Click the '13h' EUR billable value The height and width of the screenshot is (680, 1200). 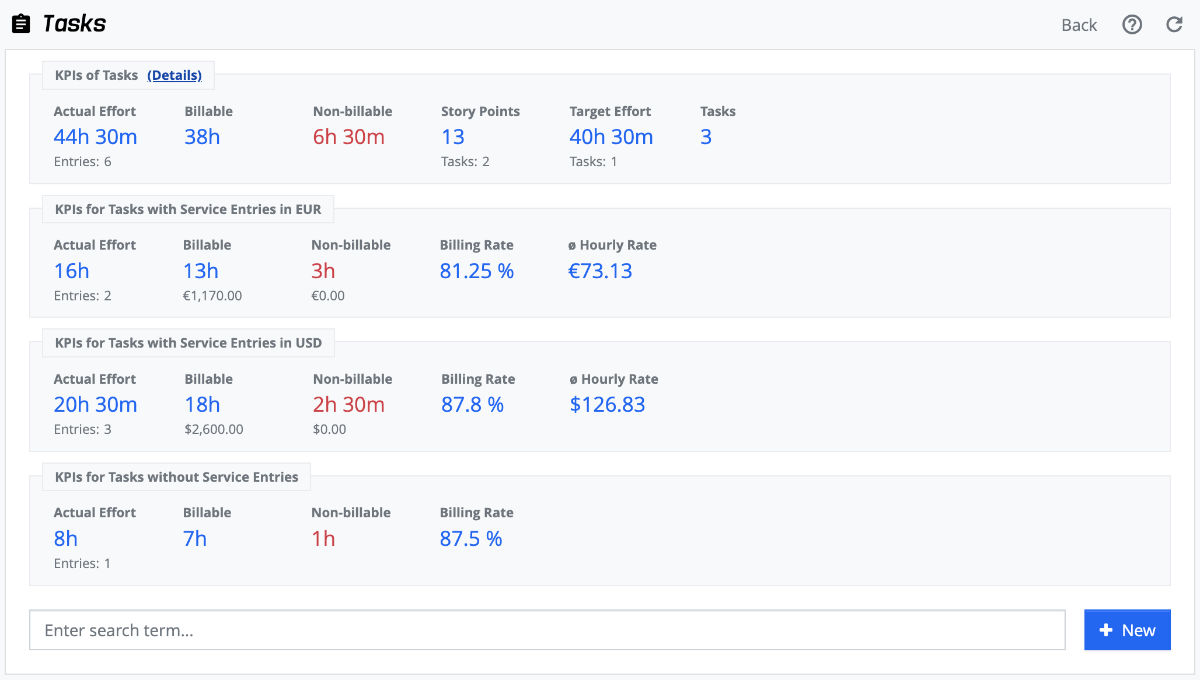(201, 271)
